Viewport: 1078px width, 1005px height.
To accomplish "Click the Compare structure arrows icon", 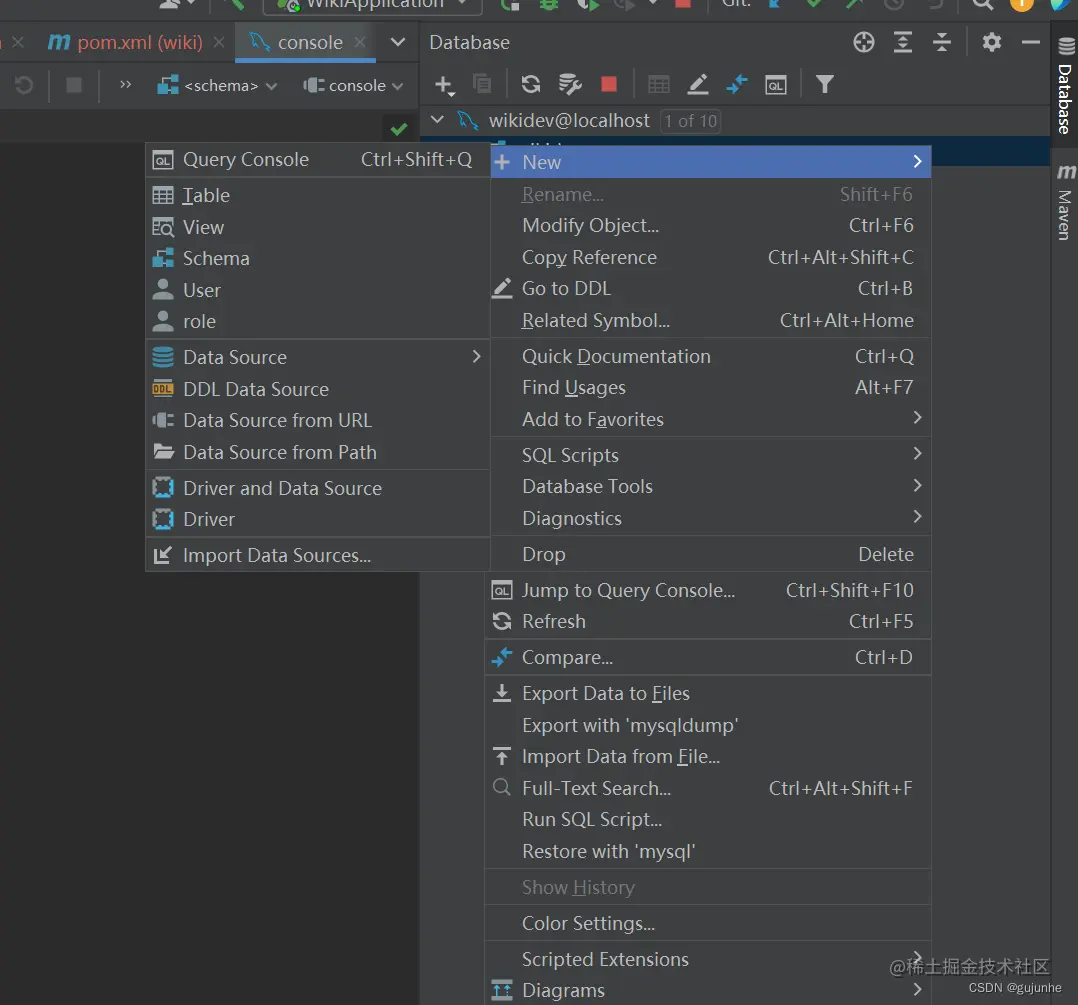I will click(x=737, y=84).
